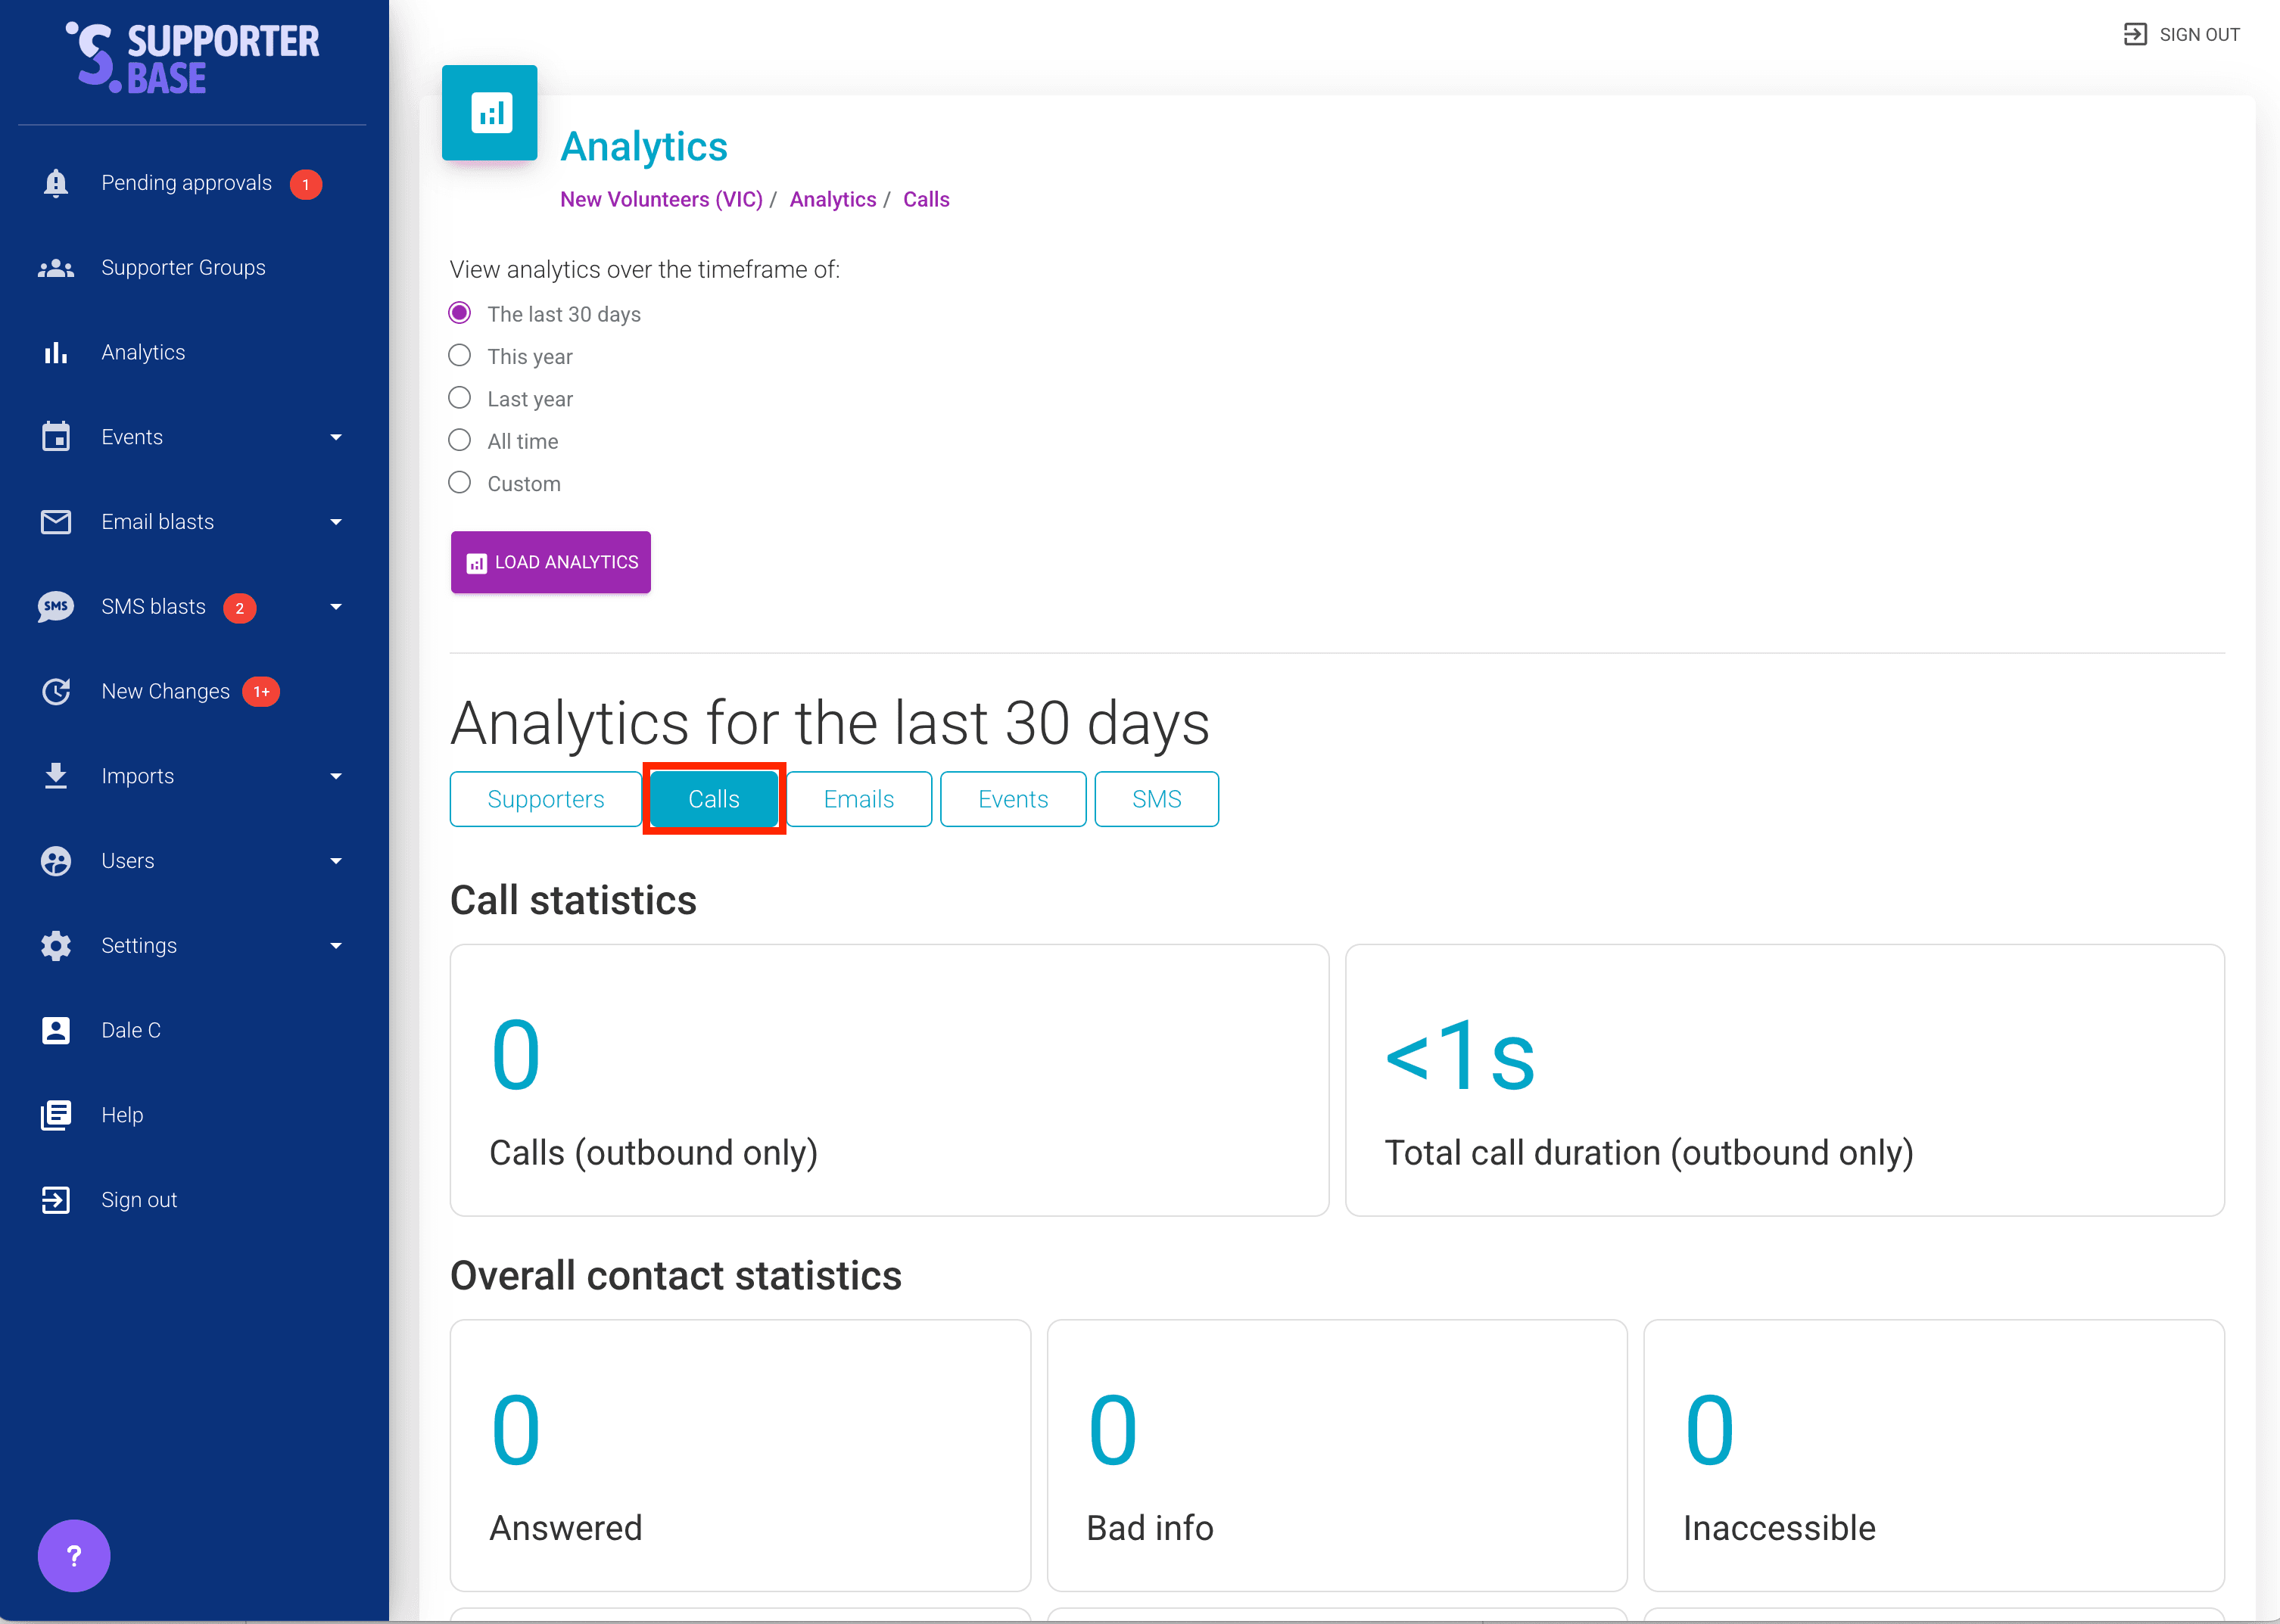Click the New Changes history icon

pos(56,692)
